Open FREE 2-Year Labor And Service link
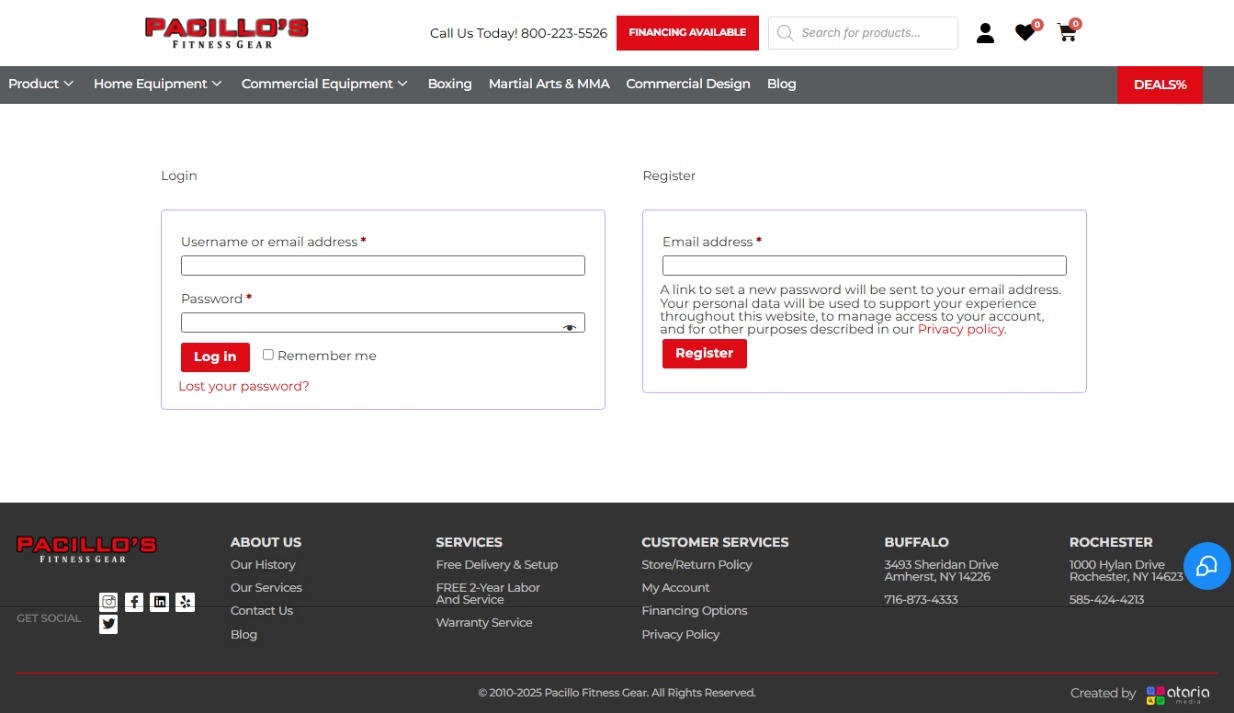 click(488, 594)
